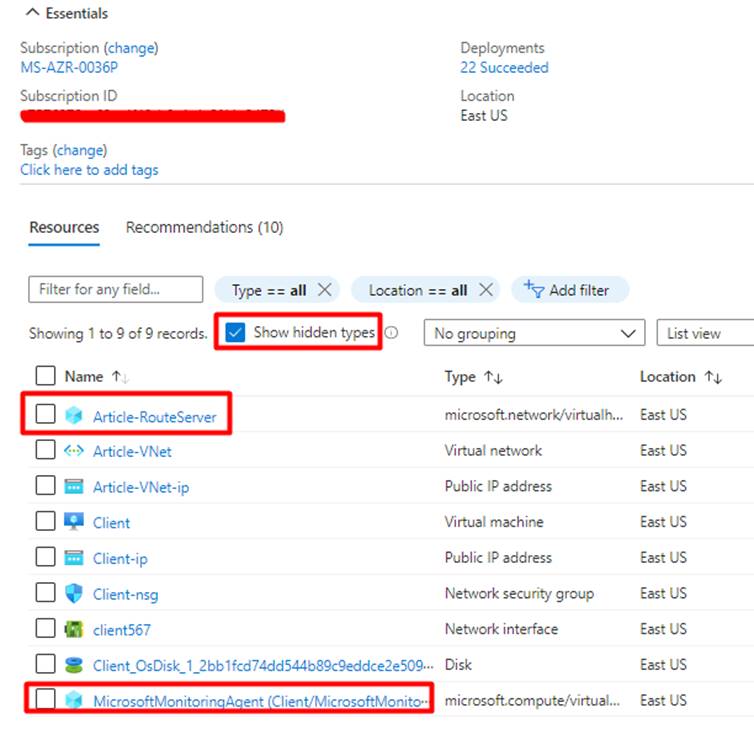Click the info icon beside Show hidden types

(391, 333)
